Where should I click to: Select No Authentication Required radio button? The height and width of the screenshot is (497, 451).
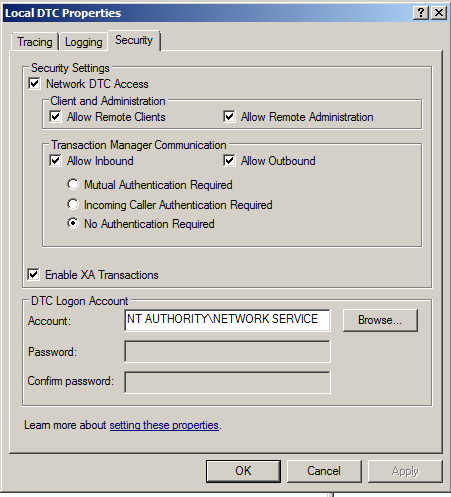click(x=73, y=223)
